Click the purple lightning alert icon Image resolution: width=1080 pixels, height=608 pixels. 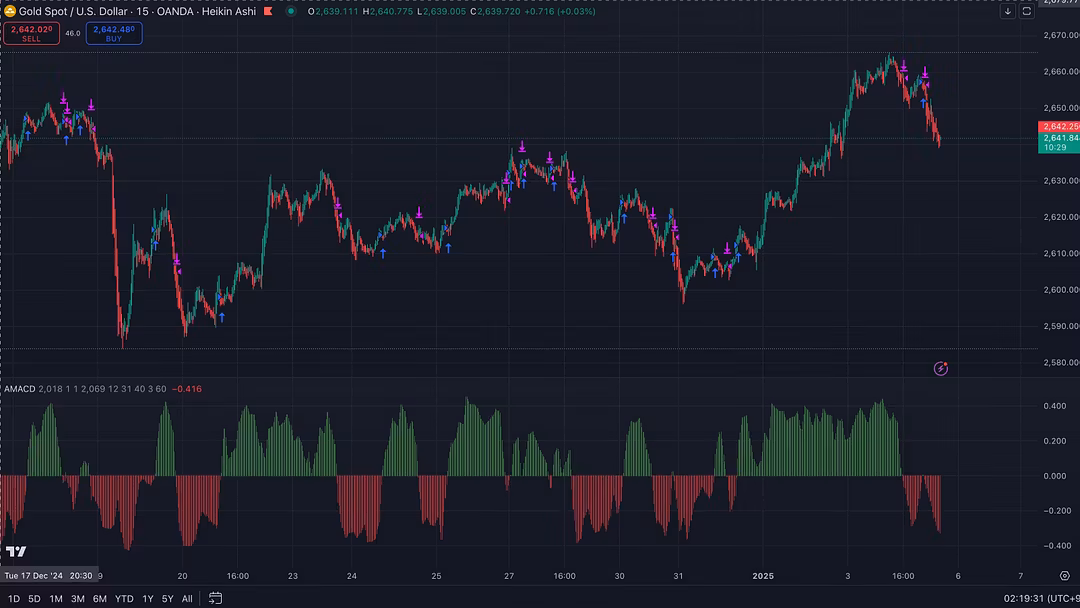coord(940,368)
